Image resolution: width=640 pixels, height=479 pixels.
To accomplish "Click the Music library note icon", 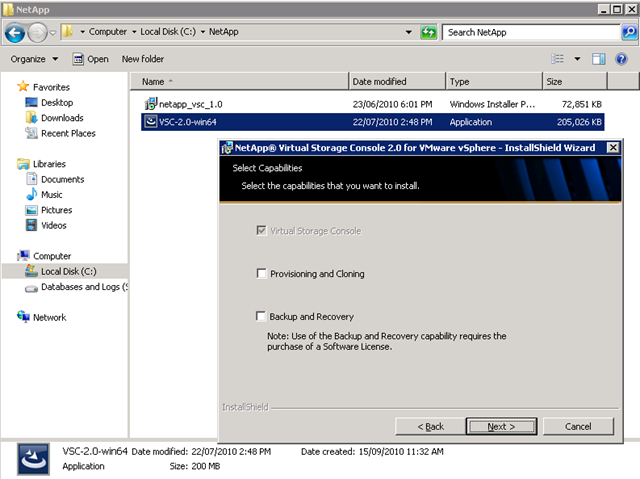I will [31, 194].
